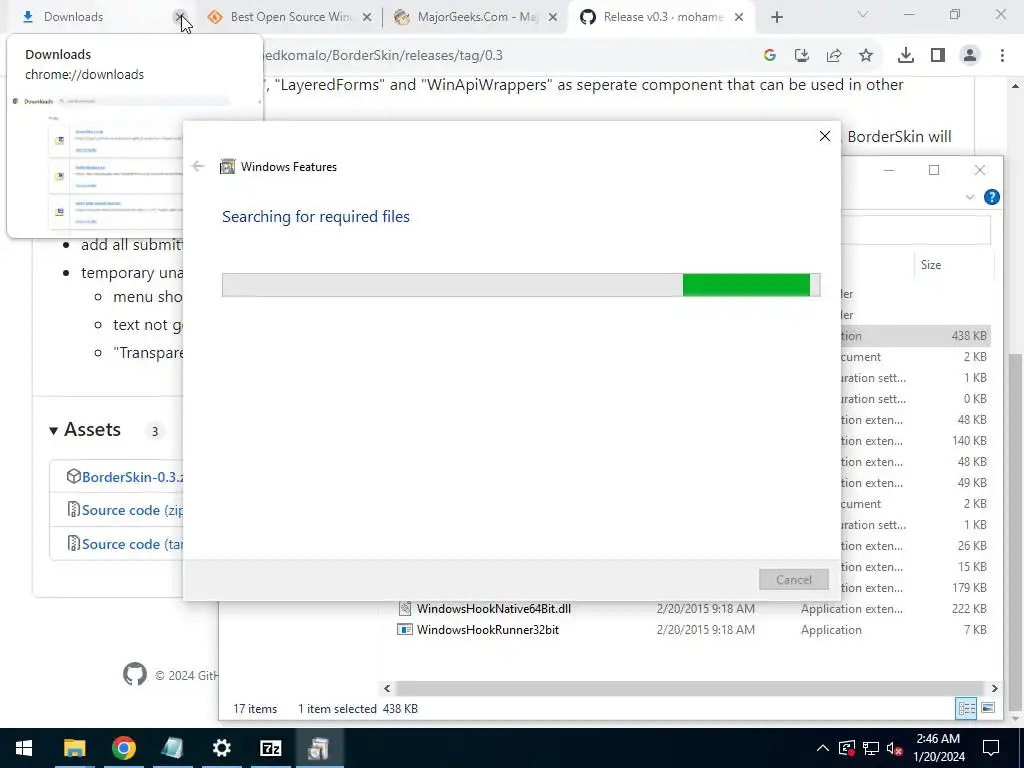This screenshot has width=1024, height=768.
Task: Expand the Explorer ribbon chevron
Action: (970, 197)
